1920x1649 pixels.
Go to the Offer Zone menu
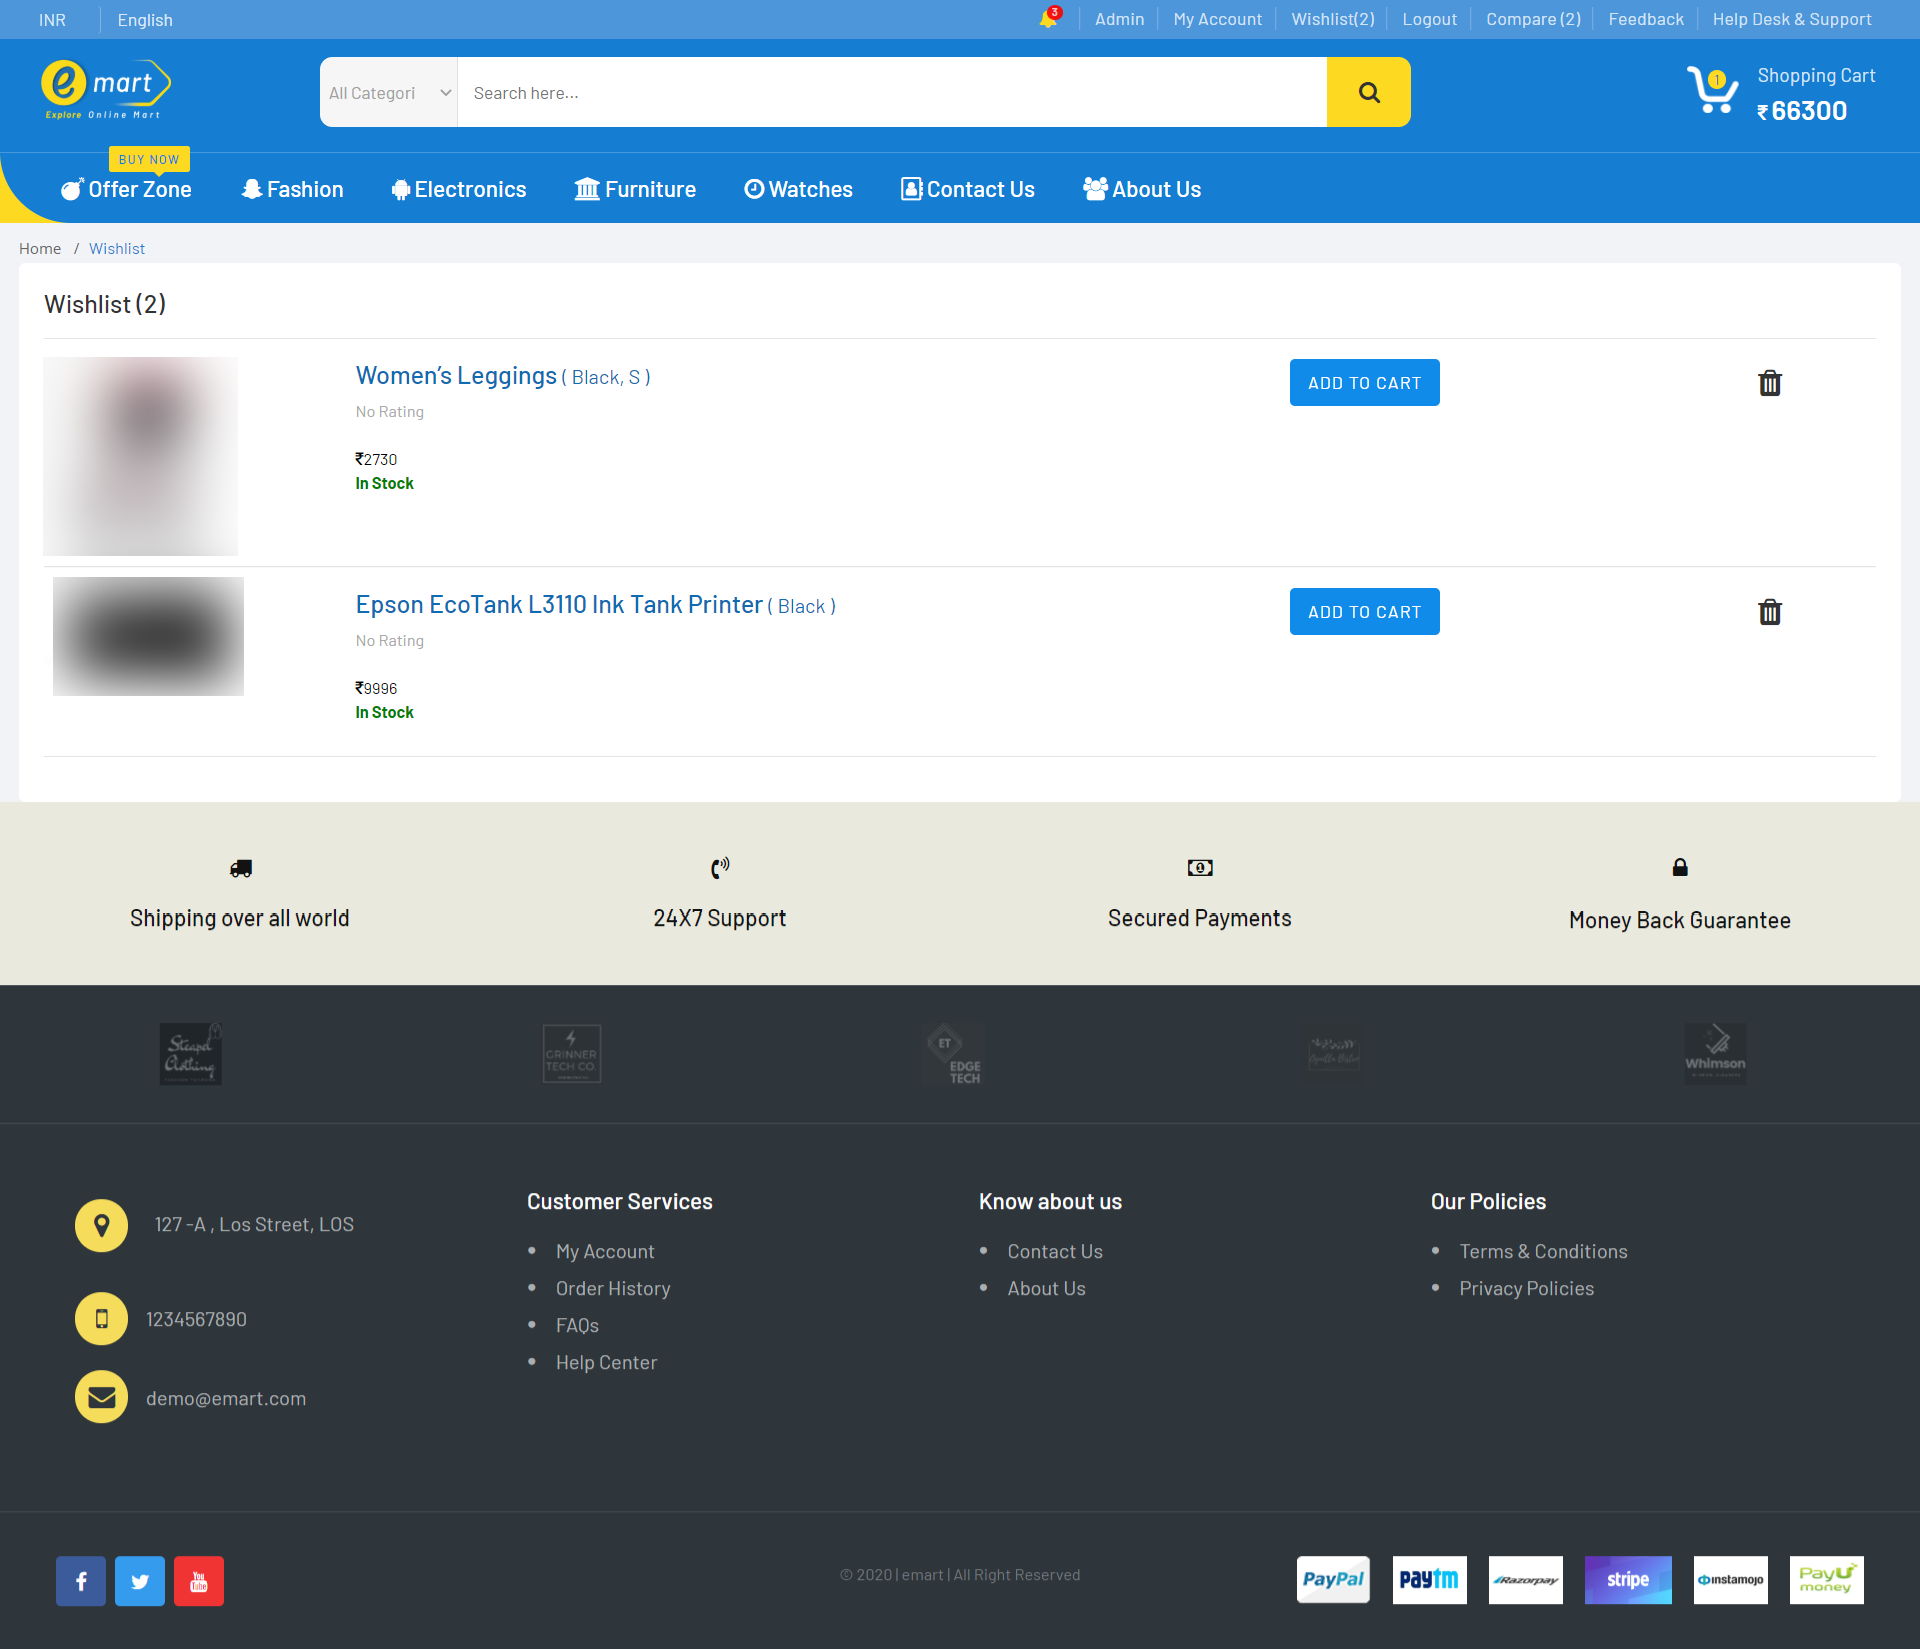[127, 189]
